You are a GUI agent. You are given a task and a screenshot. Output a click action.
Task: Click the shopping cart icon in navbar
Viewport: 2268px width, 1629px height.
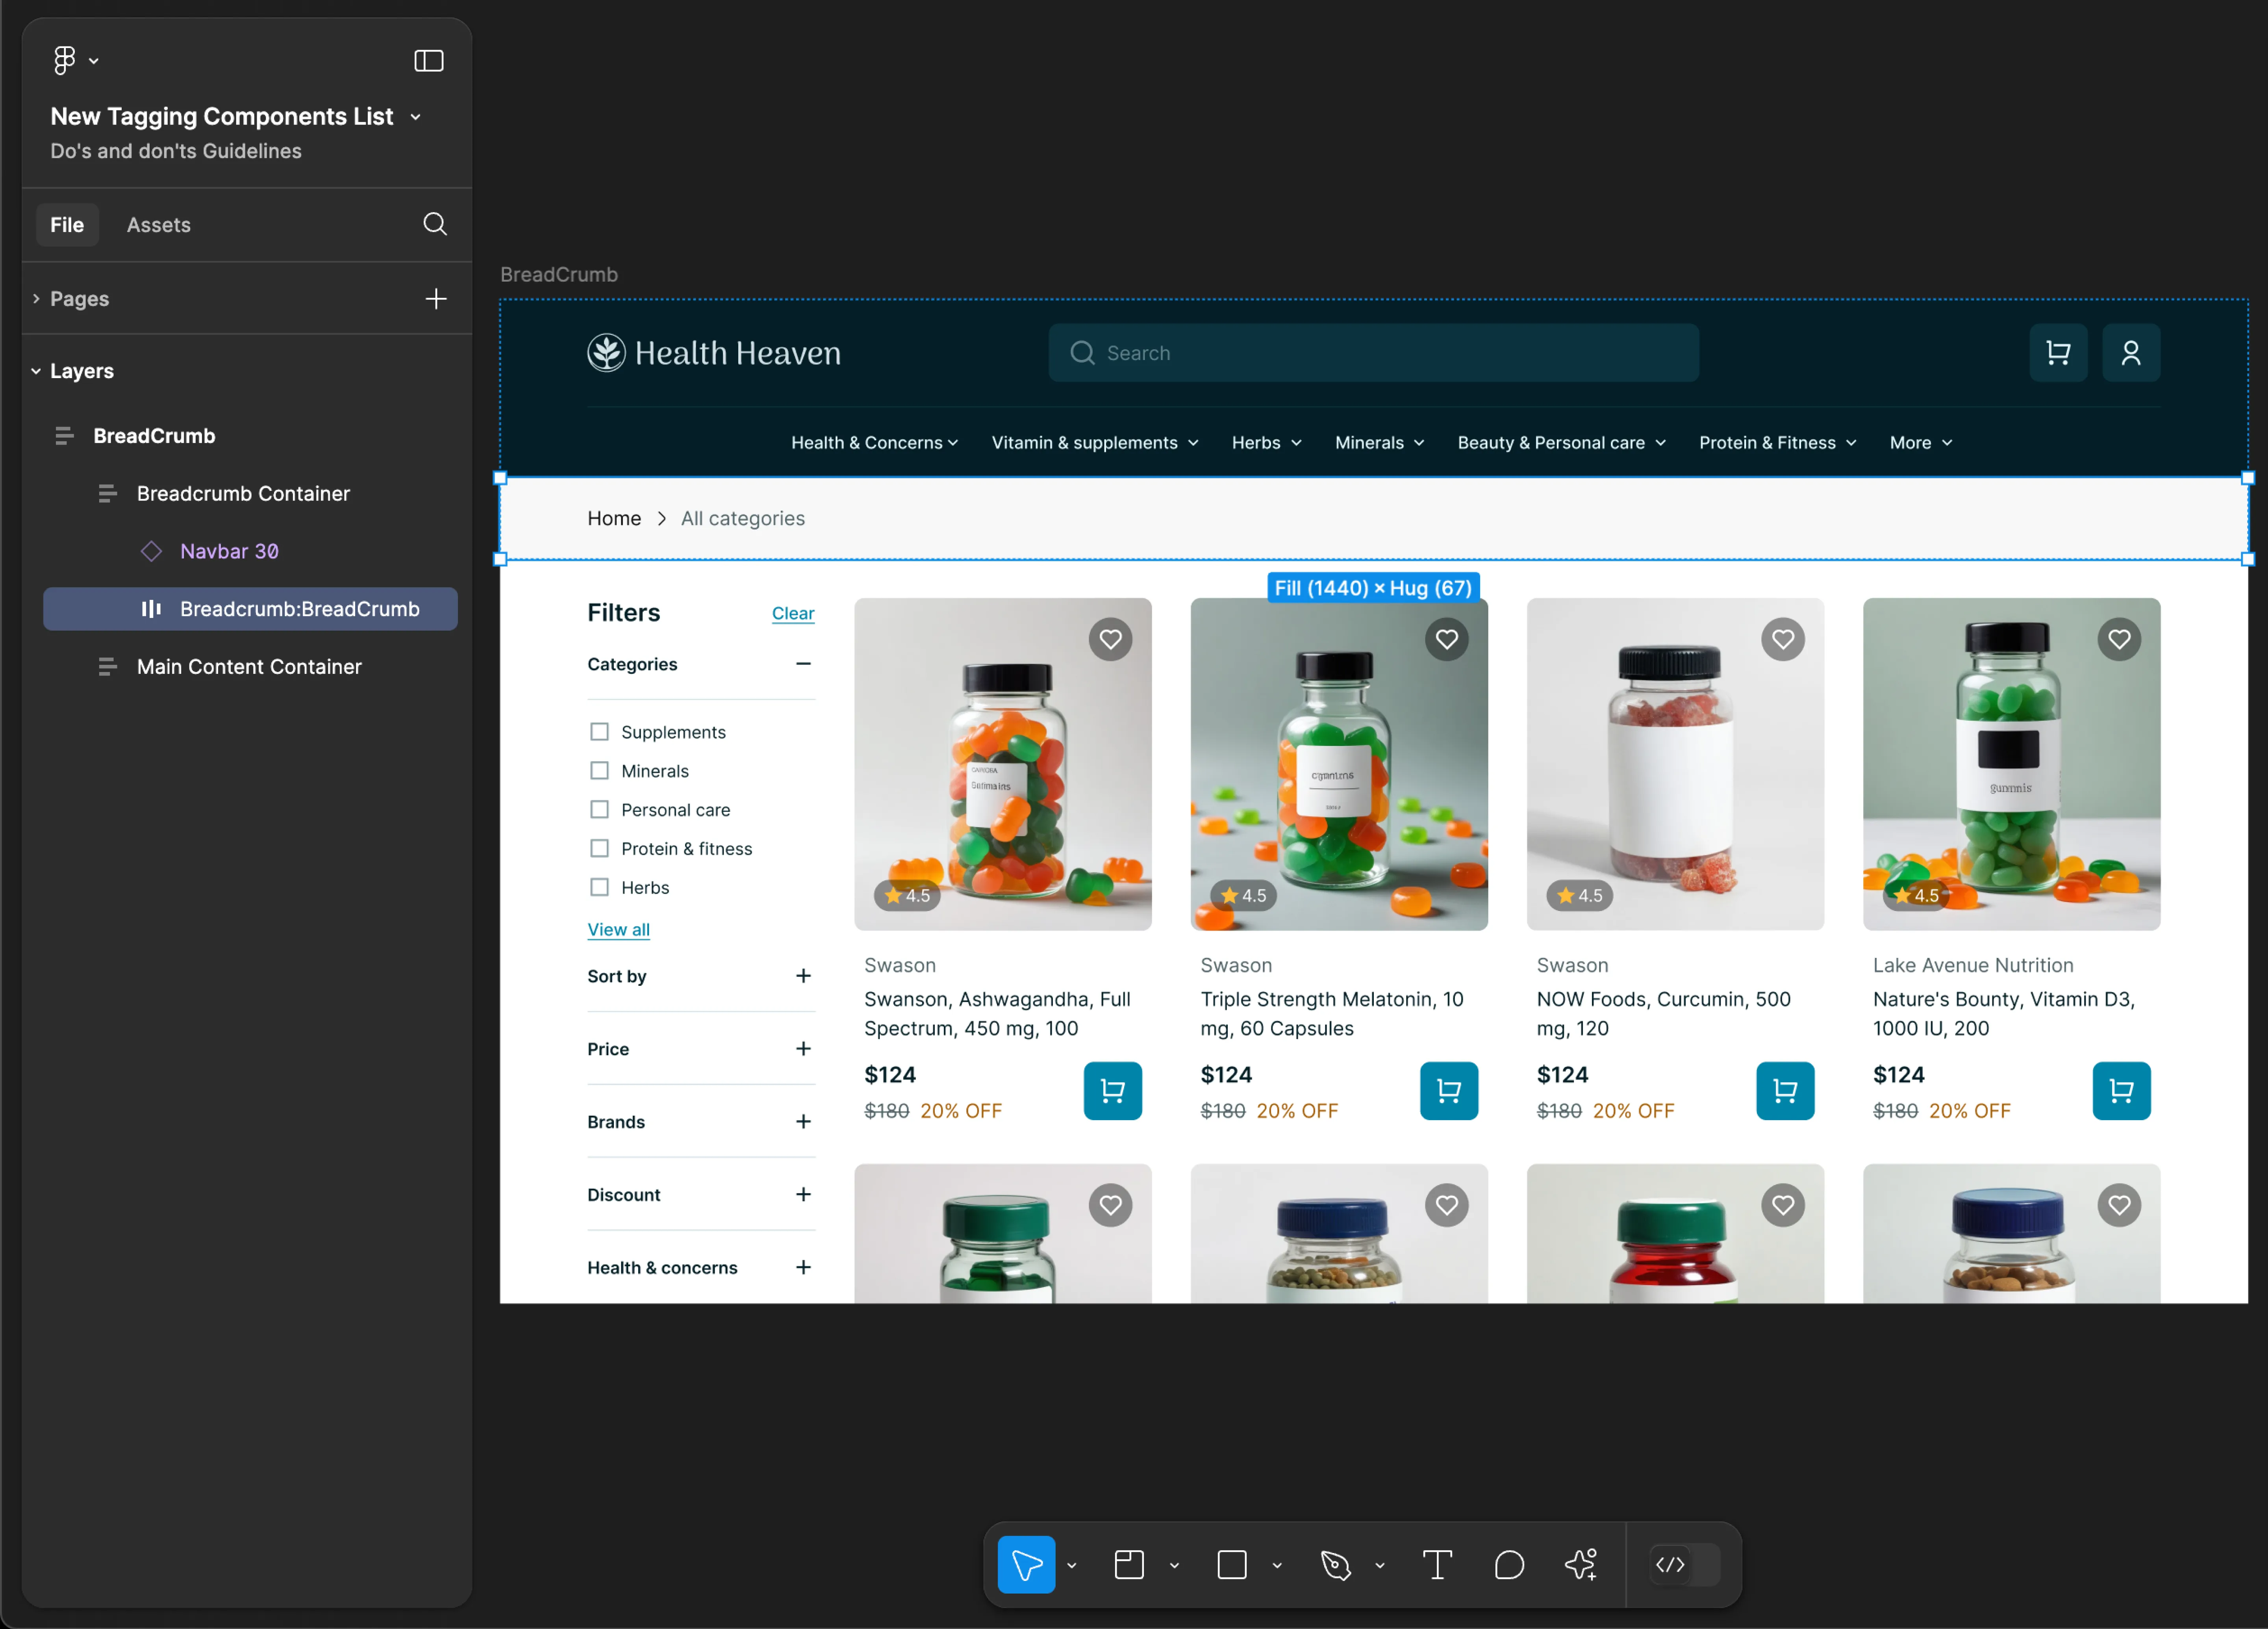(x=2058, y=353)
